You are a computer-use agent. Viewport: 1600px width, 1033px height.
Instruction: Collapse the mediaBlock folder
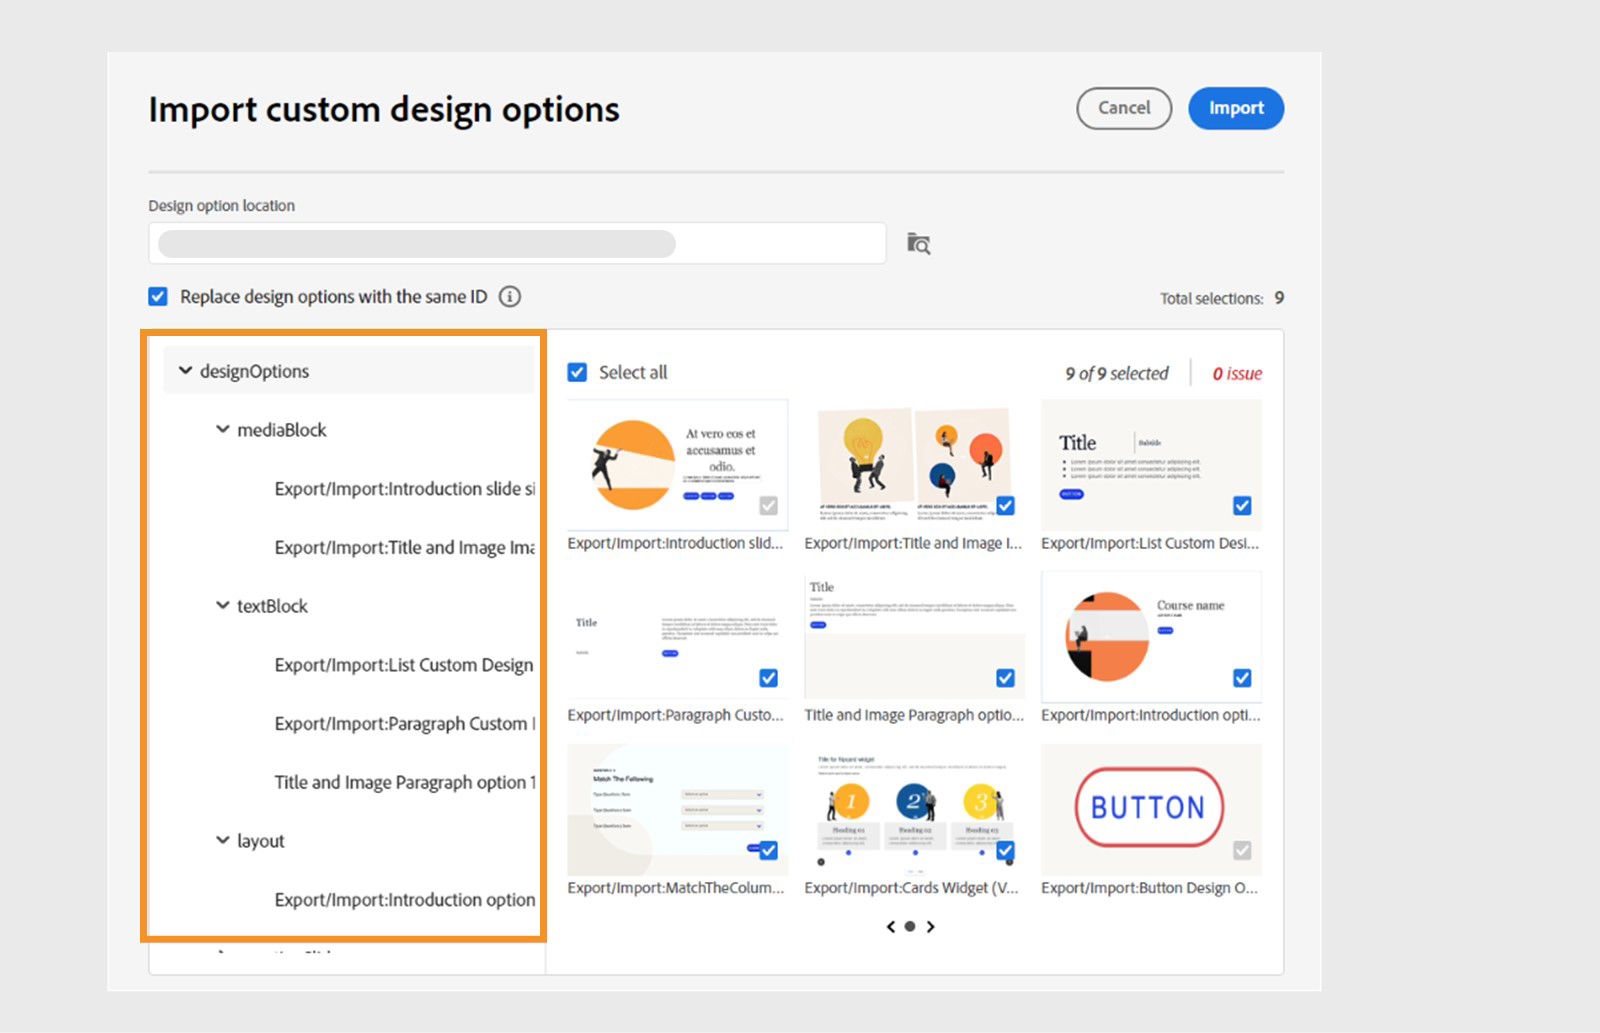pyautogui.click(x=223, y=430)
